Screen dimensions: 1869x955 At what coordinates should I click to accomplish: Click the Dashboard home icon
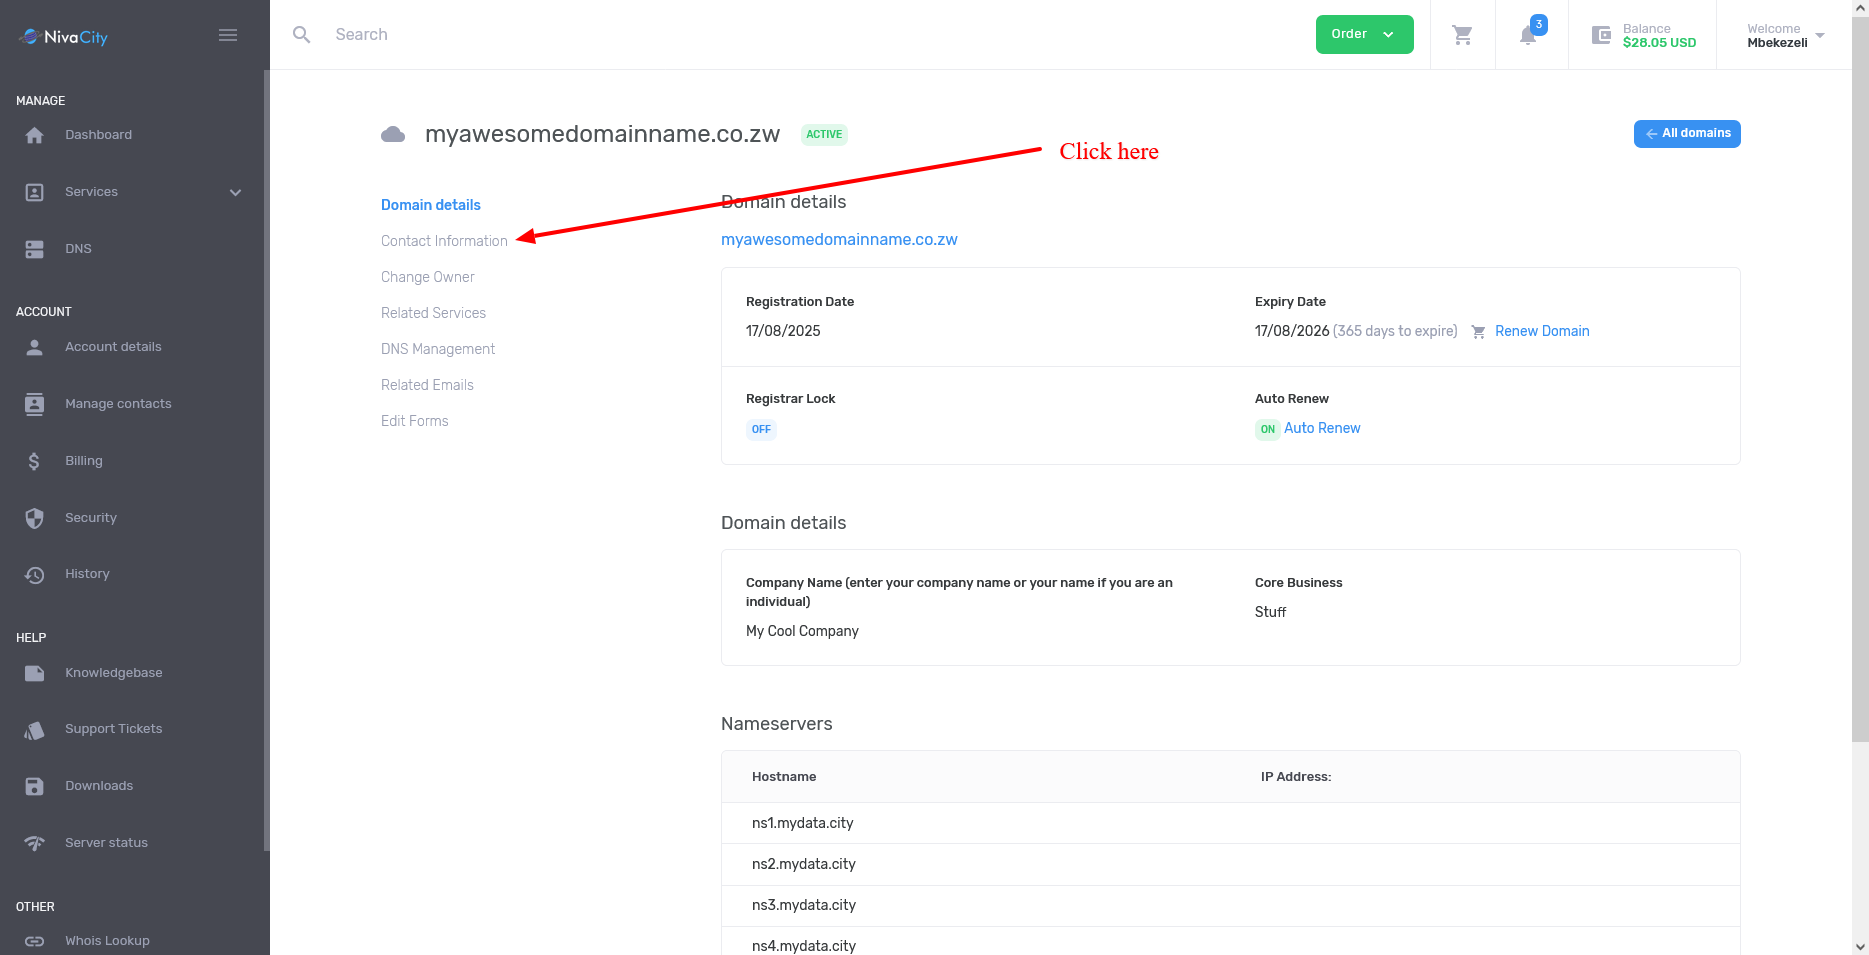click(35, 135)
